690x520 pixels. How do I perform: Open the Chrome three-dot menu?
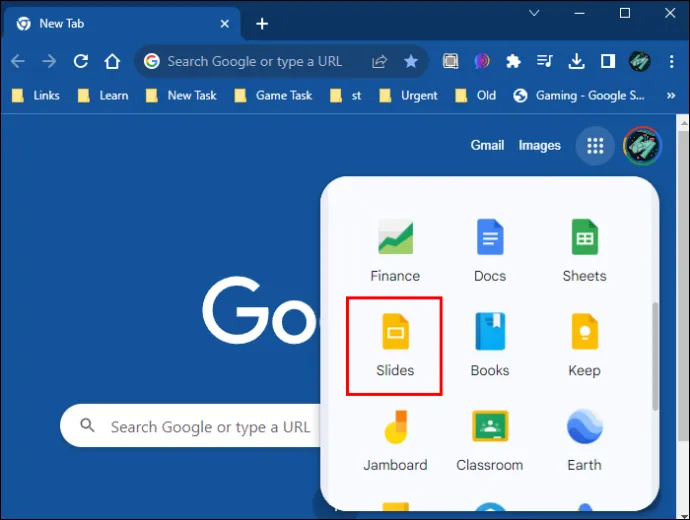pyautogui.click(x=672, y=61)
